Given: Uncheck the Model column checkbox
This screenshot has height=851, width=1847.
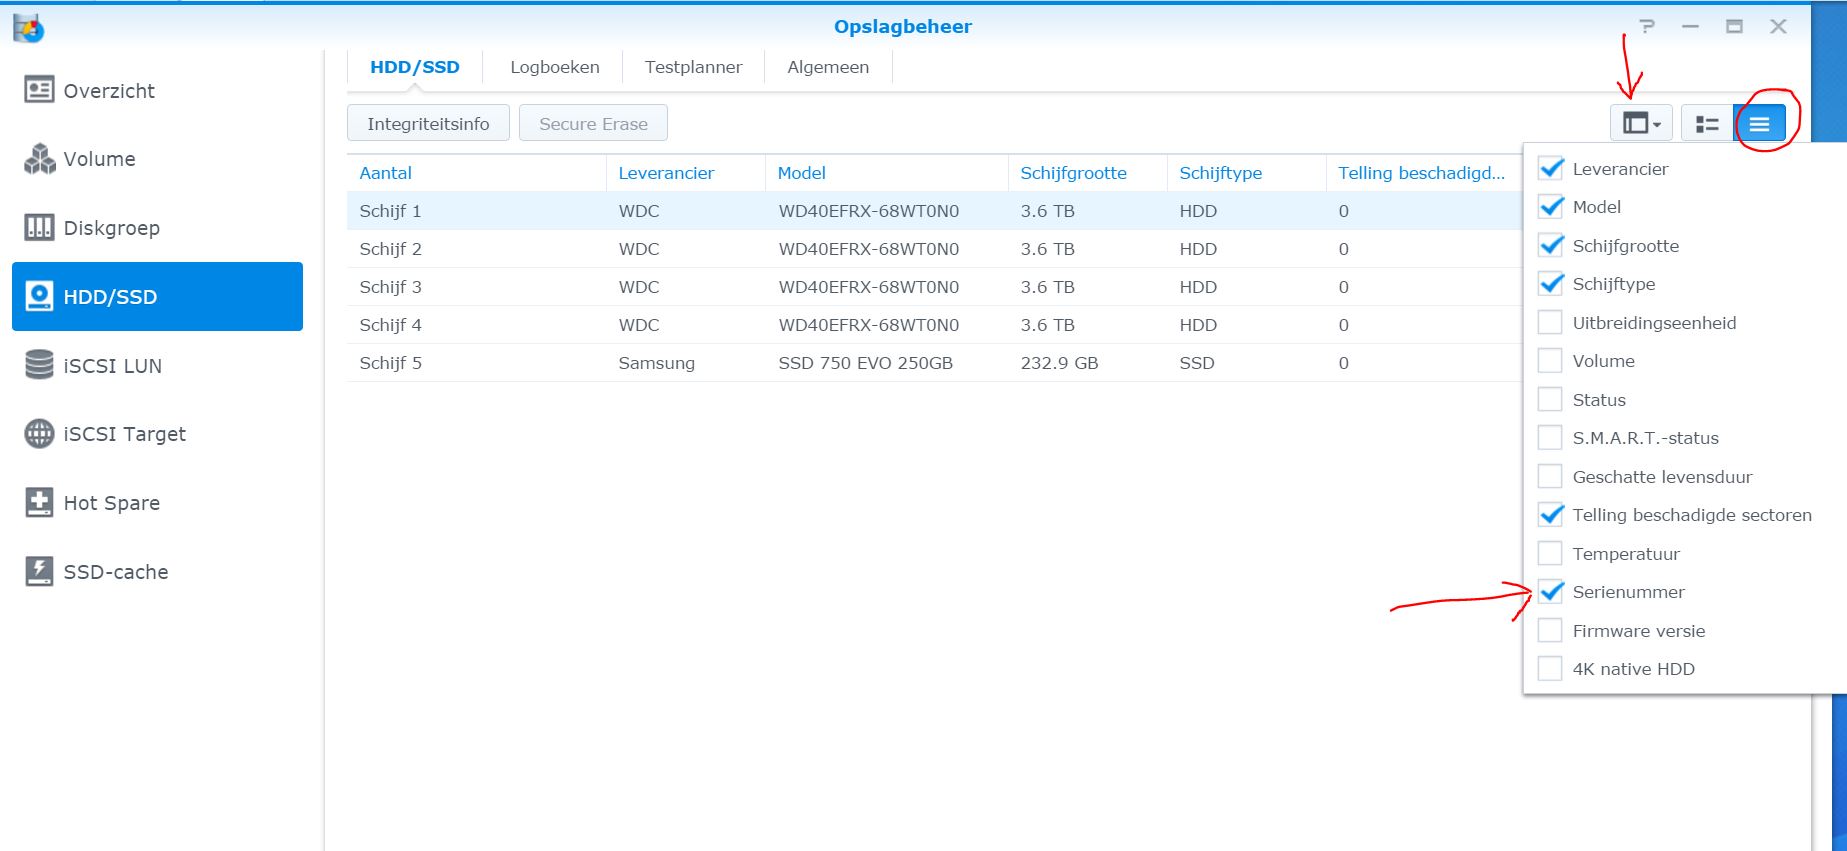Looking at the screenshot, I should click(1550, 207).
